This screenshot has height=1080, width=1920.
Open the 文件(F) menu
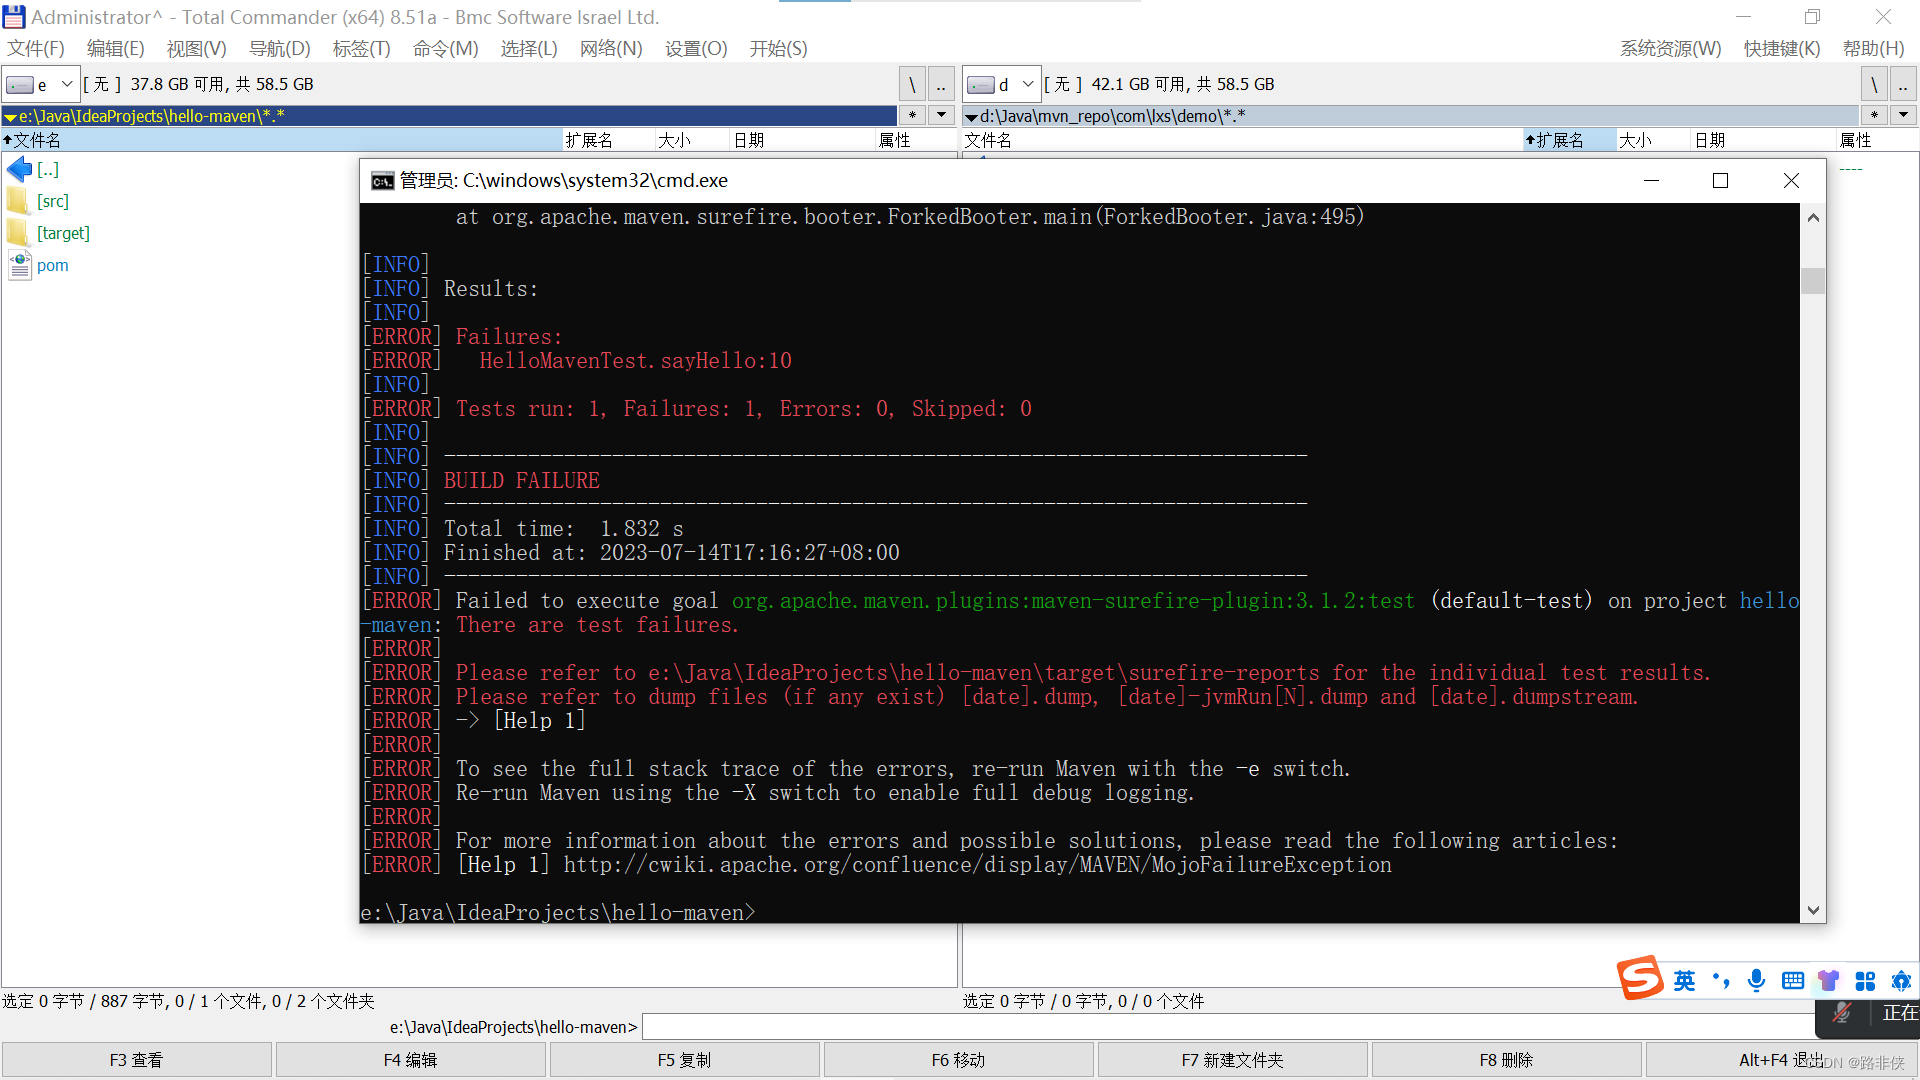click(36, 49)
